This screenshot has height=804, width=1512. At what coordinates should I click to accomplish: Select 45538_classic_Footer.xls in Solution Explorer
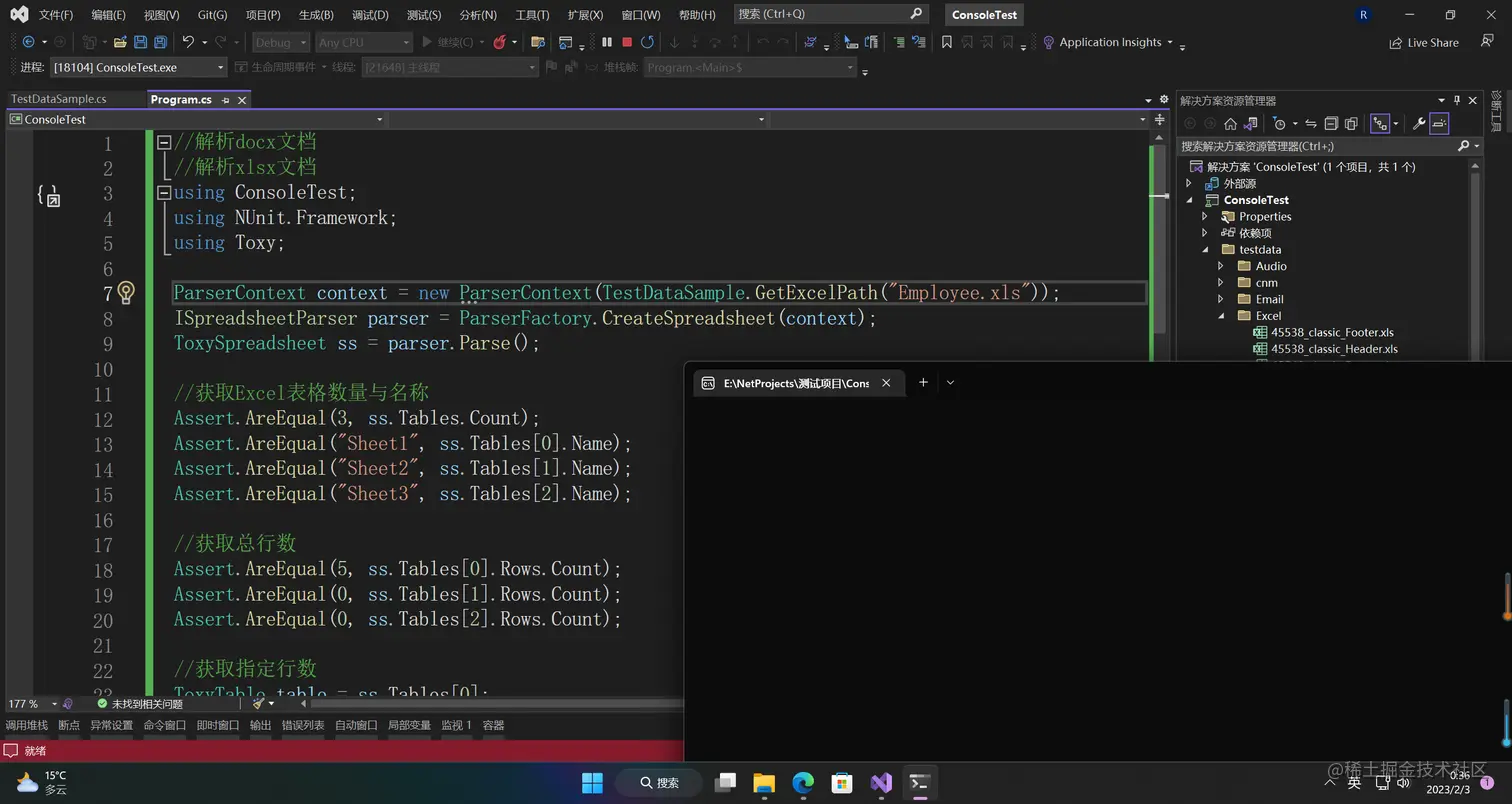pyautogui.click(x=1331, y=332)
